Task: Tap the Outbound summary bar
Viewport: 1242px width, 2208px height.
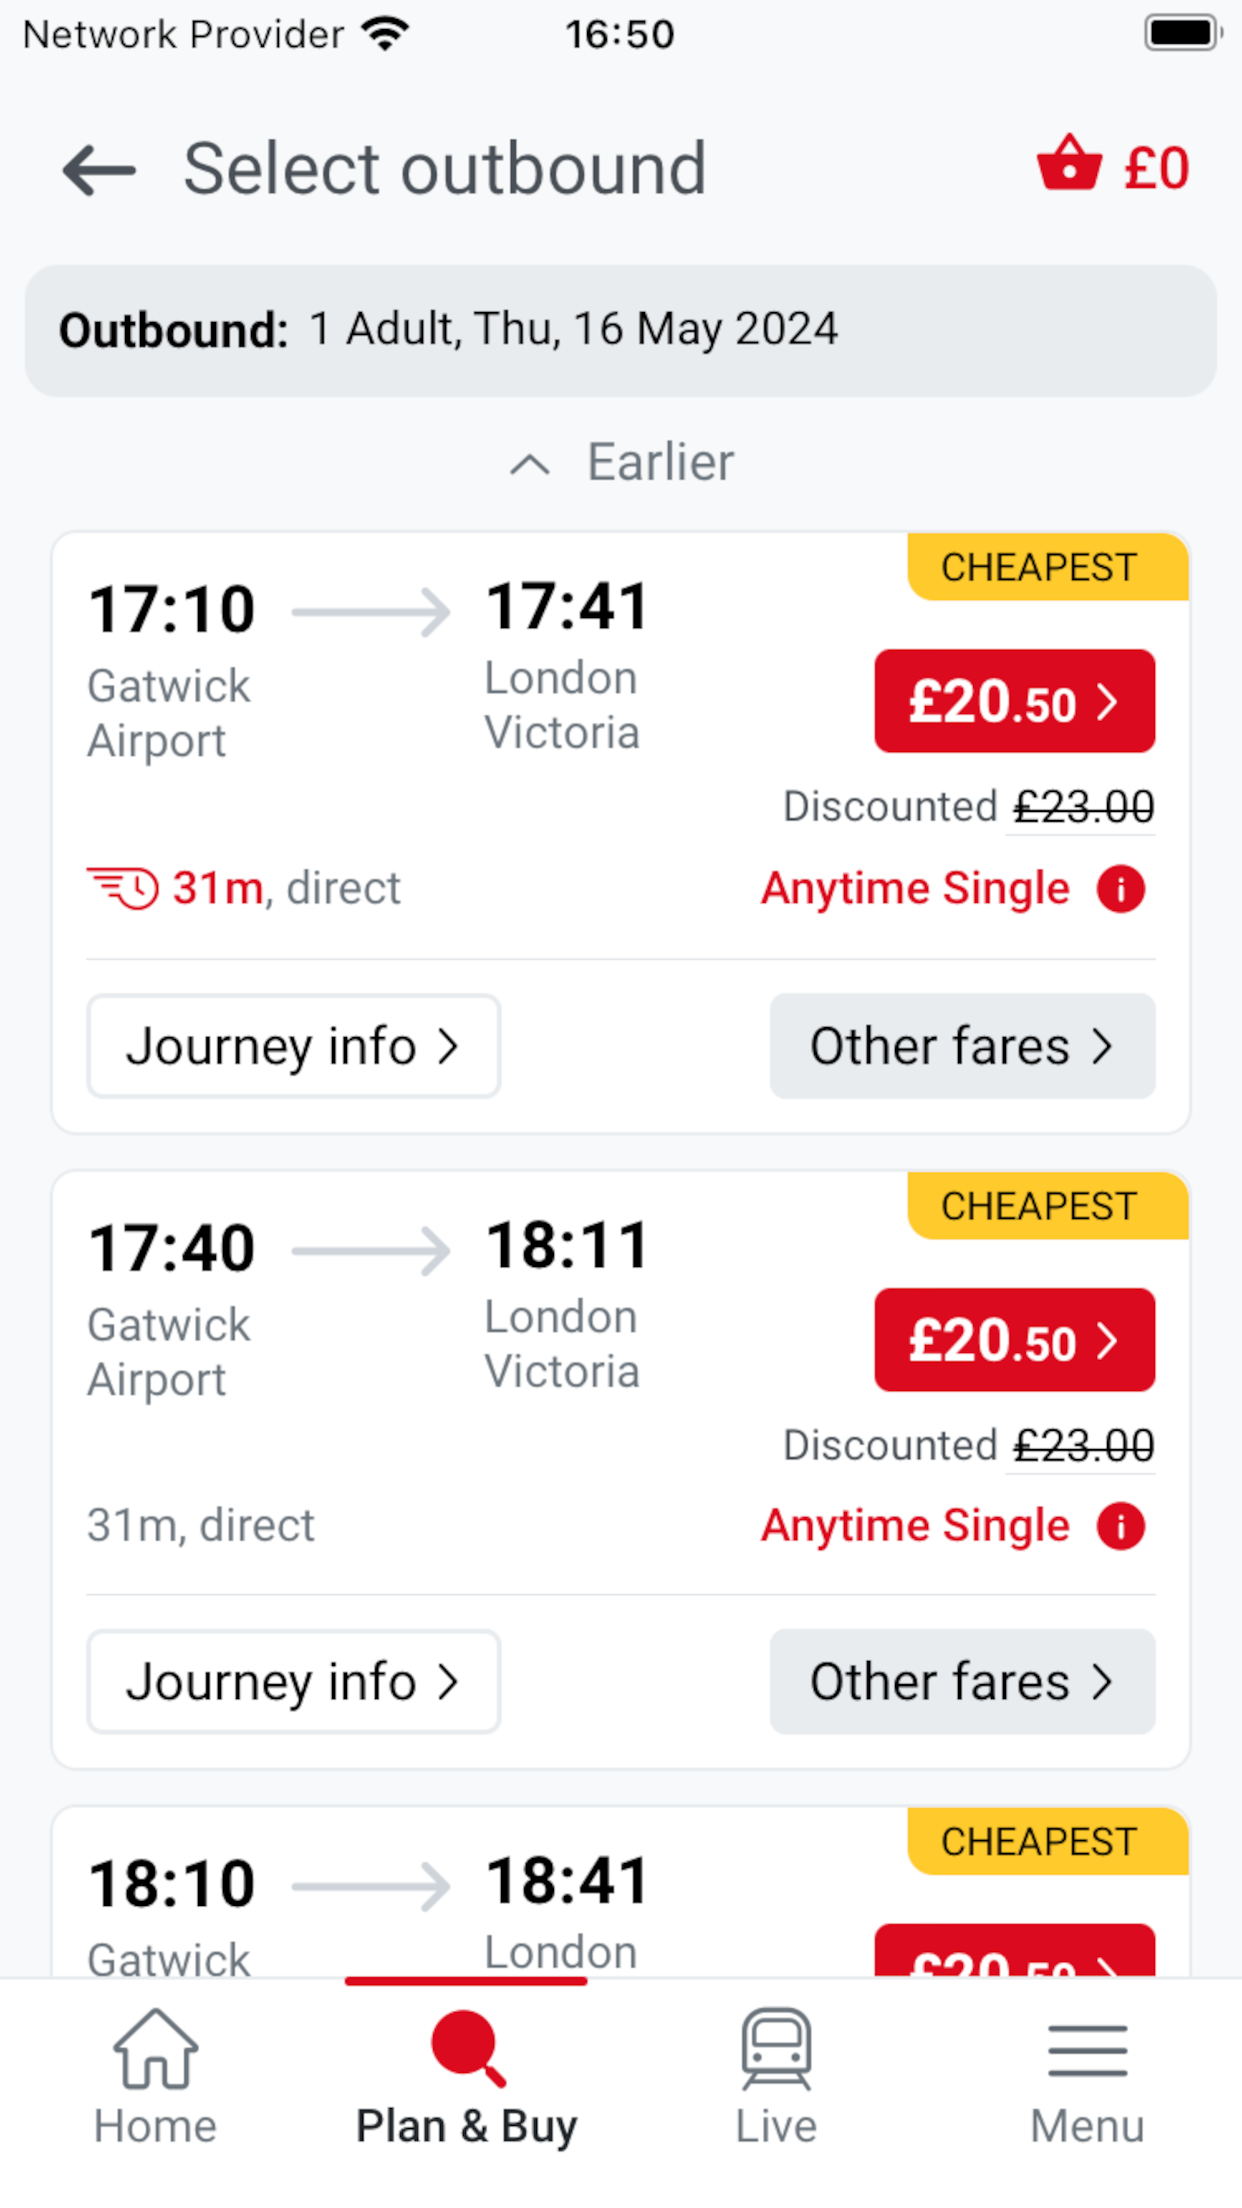Action: pyautogui.click(x=620, y=331)
